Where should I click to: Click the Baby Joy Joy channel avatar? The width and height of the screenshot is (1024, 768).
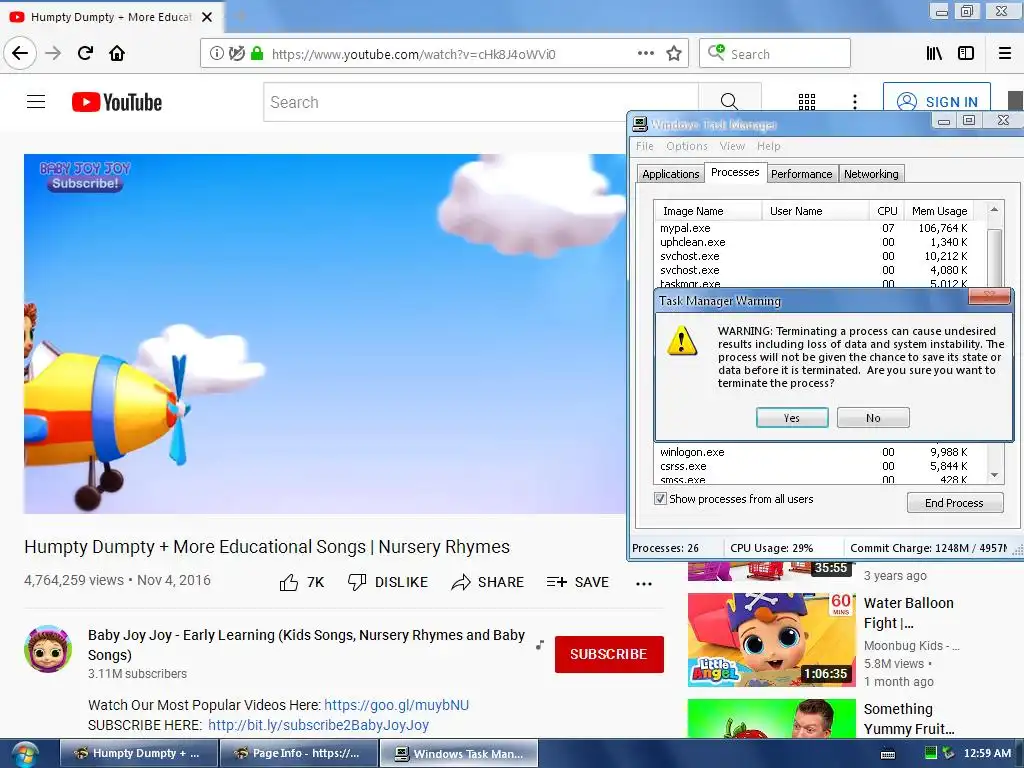[48, 649]
